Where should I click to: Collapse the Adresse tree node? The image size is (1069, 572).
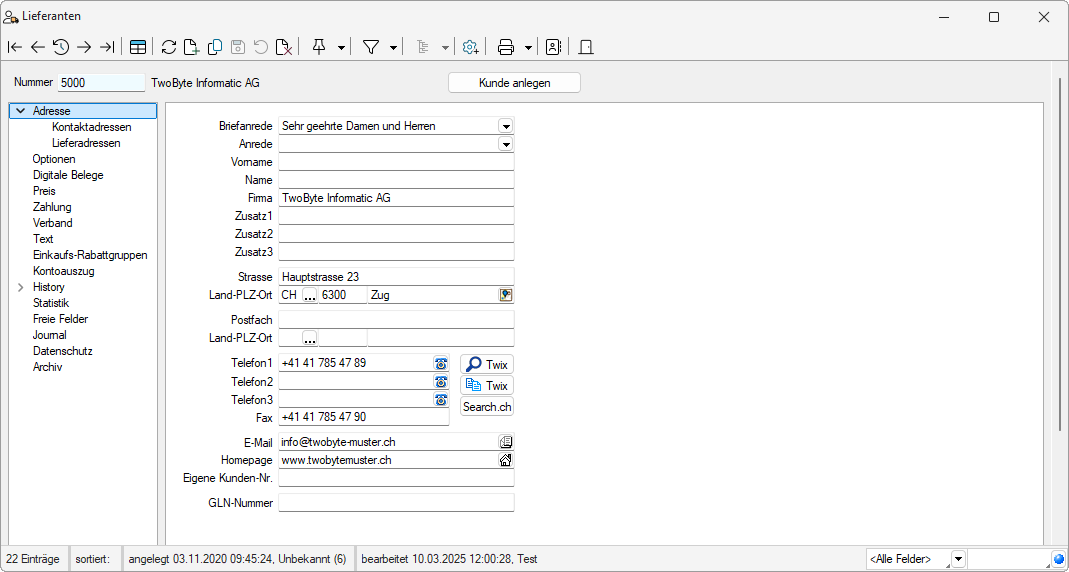coord(21,110)
